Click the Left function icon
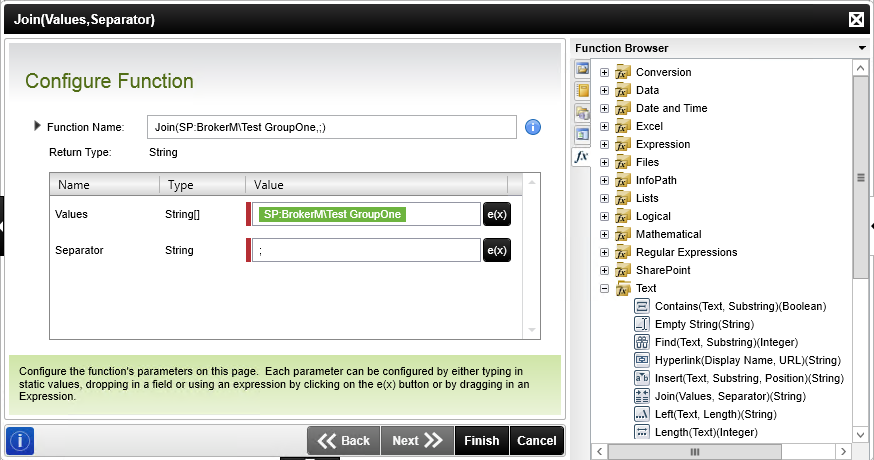Screen dimensions: 874x460 [x=642, y=414]
